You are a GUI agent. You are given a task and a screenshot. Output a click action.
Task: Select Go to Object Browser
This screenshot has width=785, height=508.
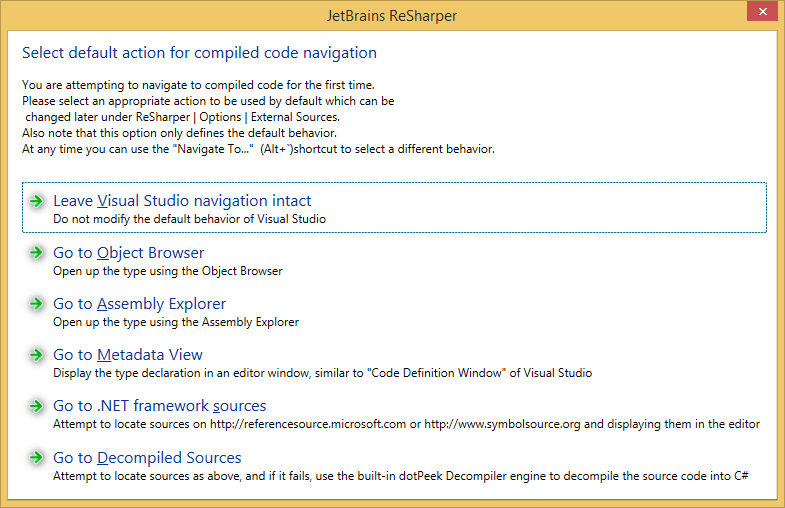pyautogui.click(x=128, y=253)
